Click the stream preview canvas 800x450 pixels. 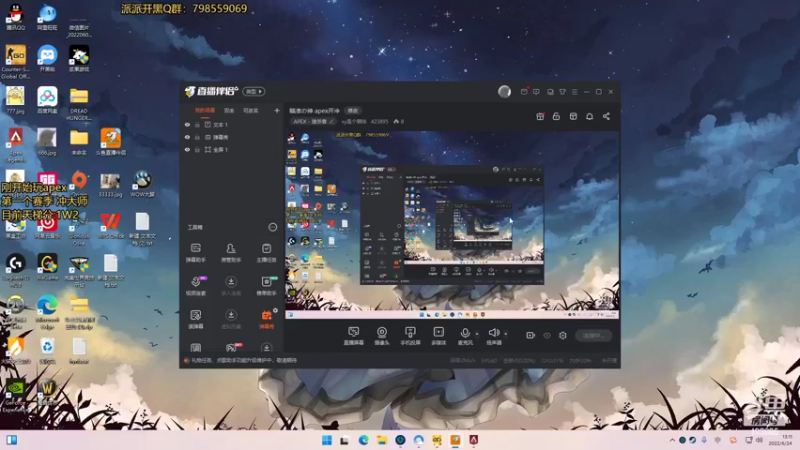tap(452, 225)
